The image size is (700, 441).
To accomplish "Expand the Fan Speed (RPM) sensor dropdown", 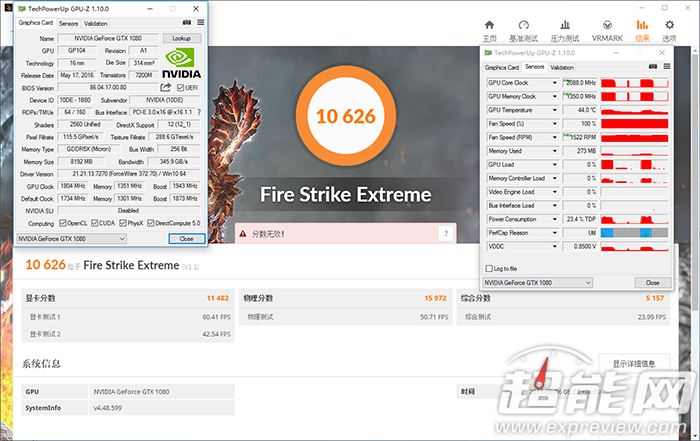I will click(555, 137).
